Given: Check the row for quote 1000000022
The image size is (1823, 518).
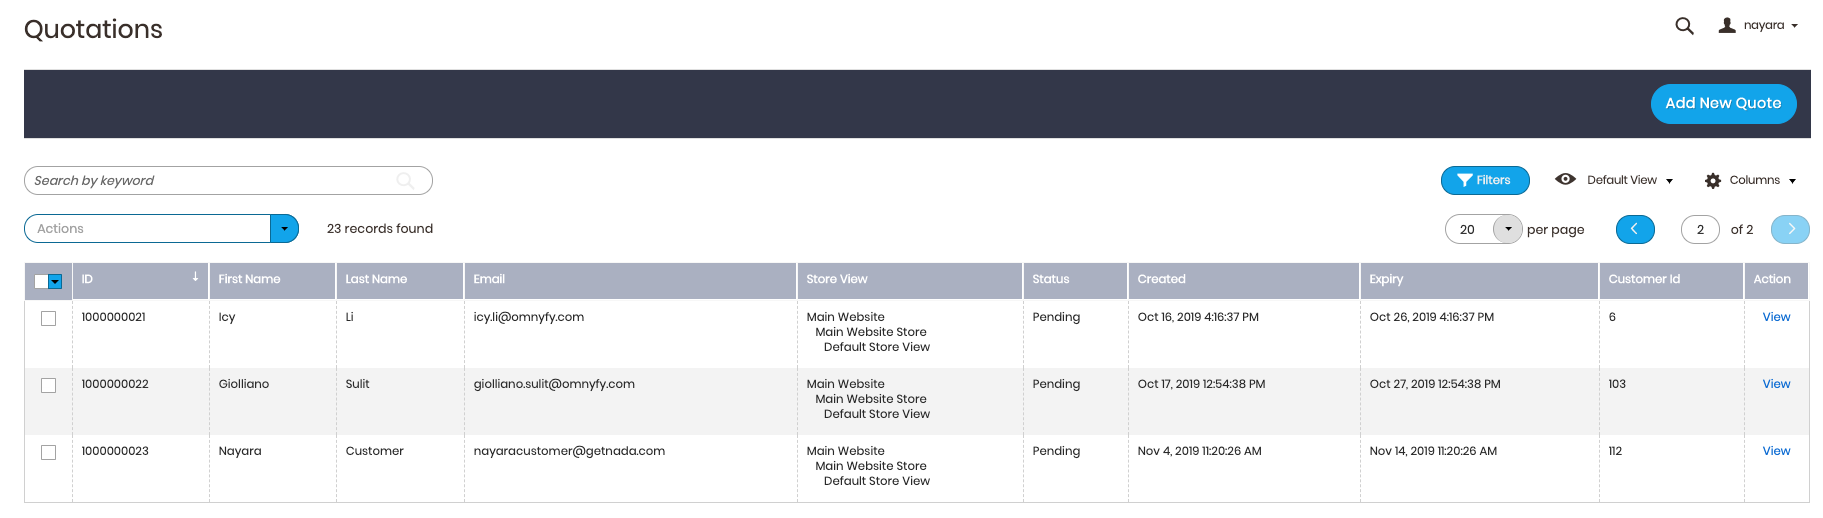Looking at the screenshot, I should click(x=48, y=386).
